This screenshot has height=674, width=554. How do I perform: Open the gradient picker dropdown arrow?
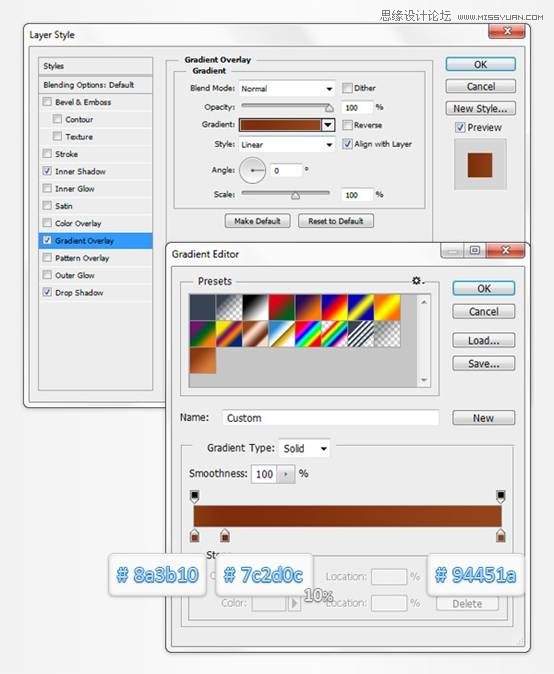[x=328, y=125]
